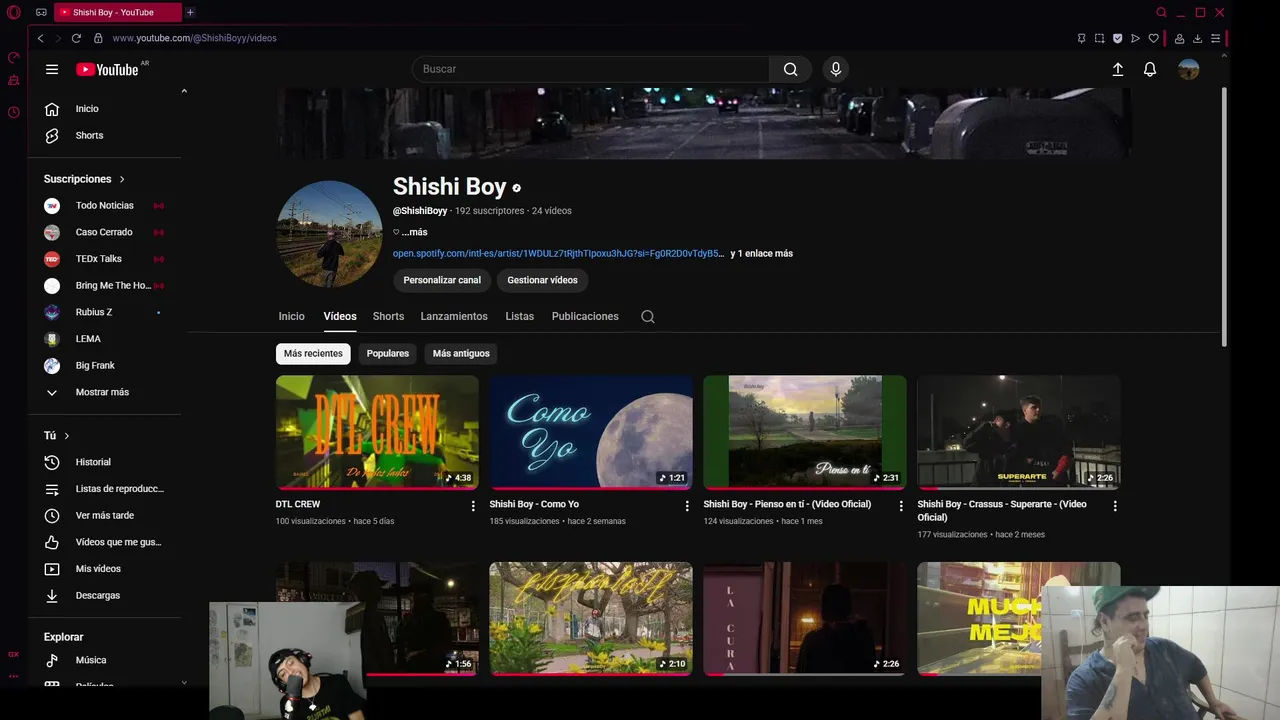Take a snapshot of the page
The image size is (1280, 720).
pyautogui.click(x=1099, y=38)
